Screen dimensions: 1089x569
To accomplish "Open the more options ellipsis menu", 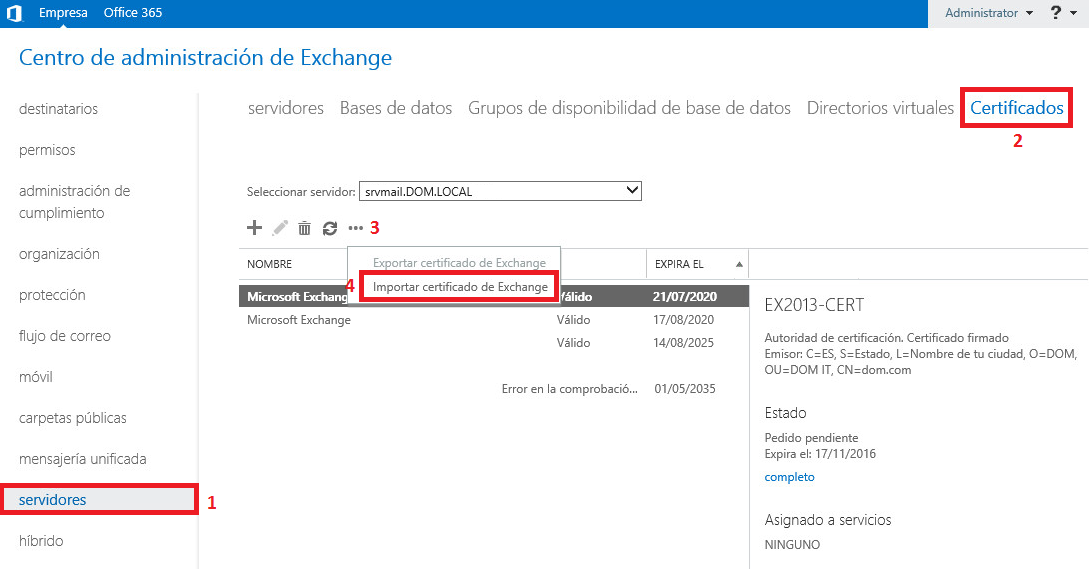I will click(x=356, y=228).
